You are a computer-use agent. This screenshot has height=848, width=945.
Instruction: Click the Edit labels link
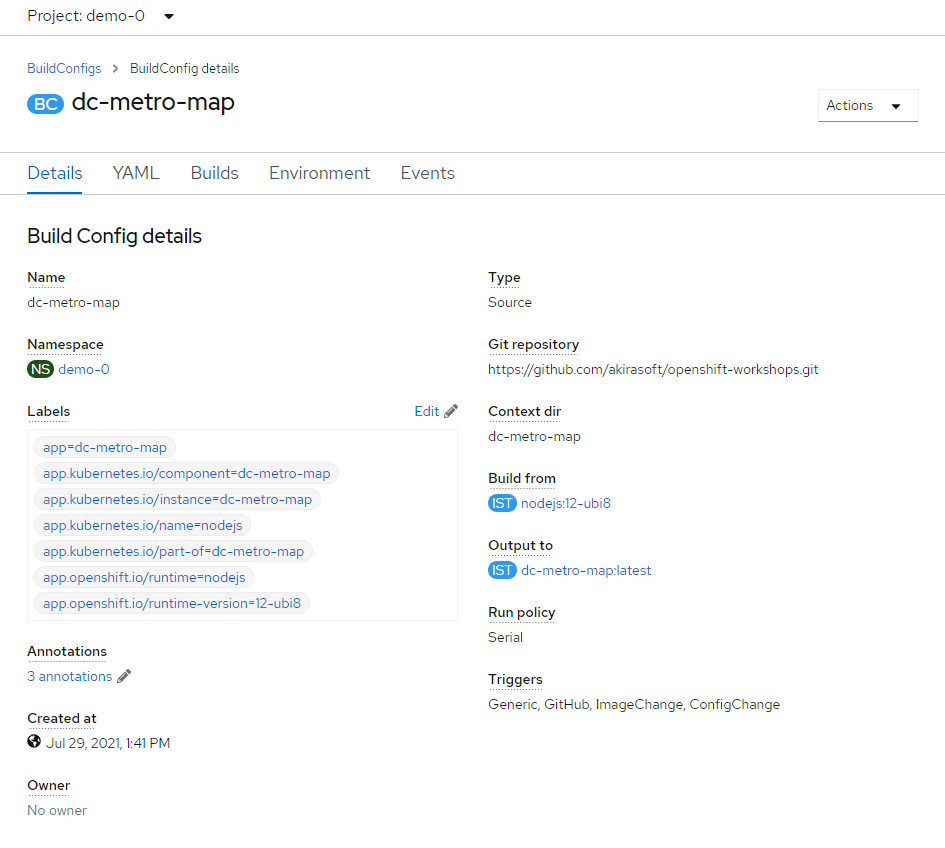tap(426, 411)
